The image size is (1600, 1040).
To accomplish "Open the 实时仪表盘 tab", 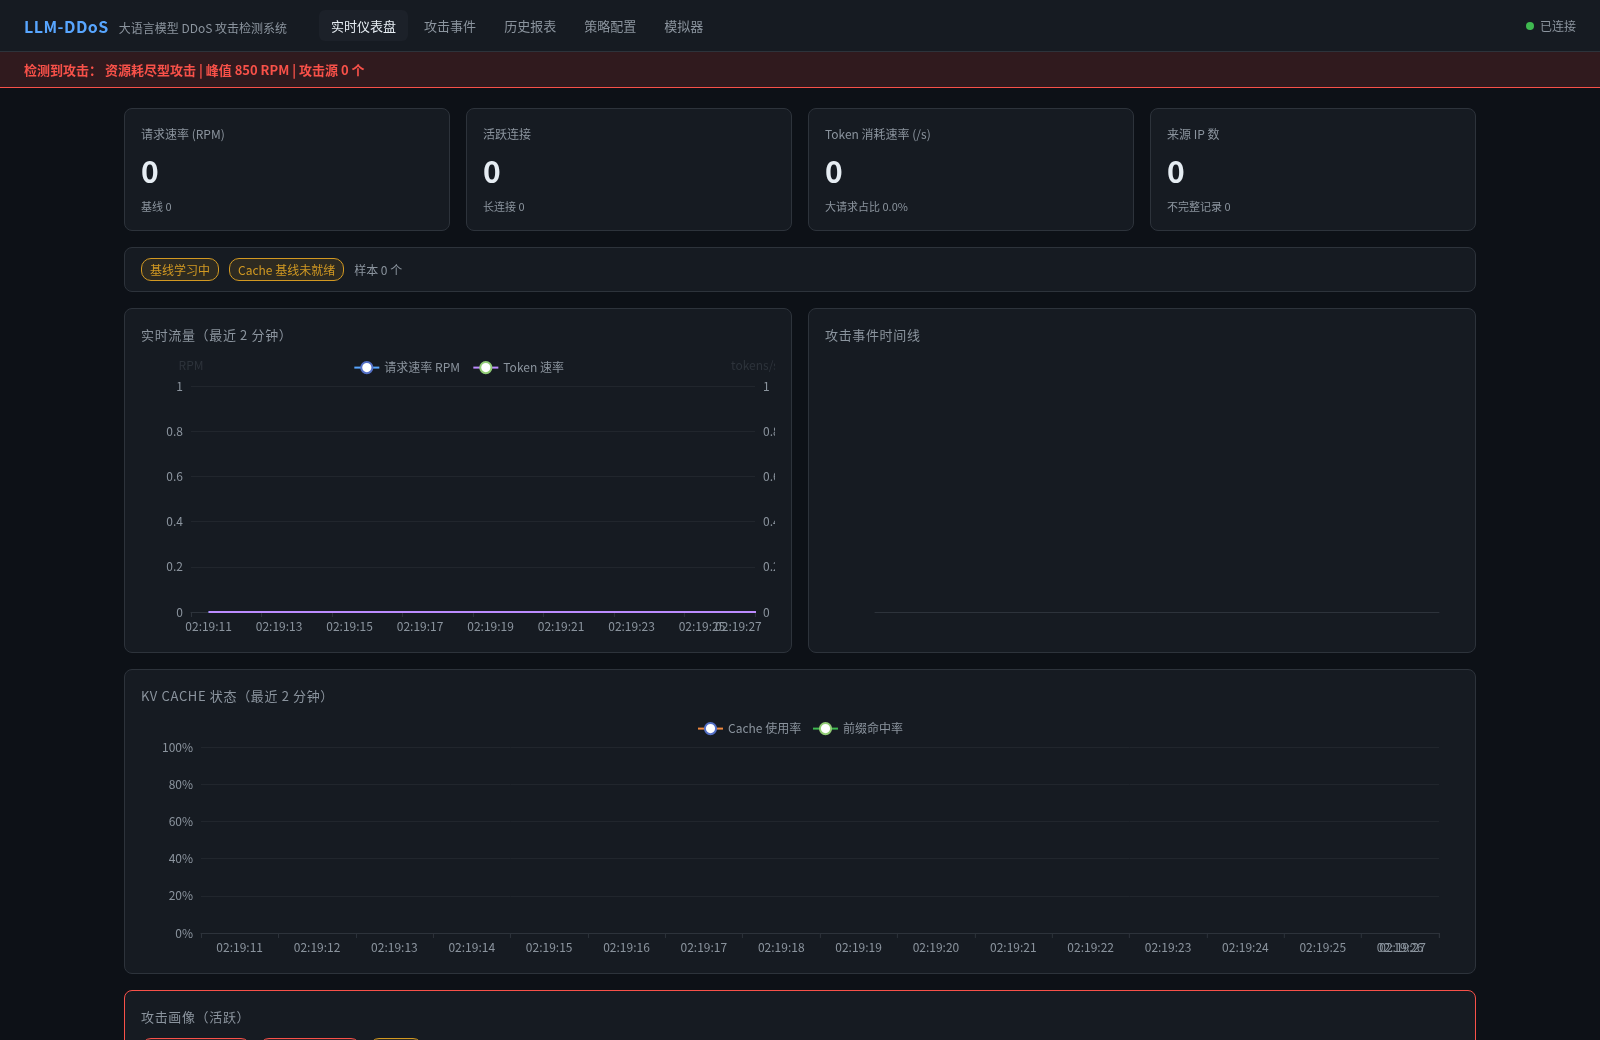I will (363, 27).
